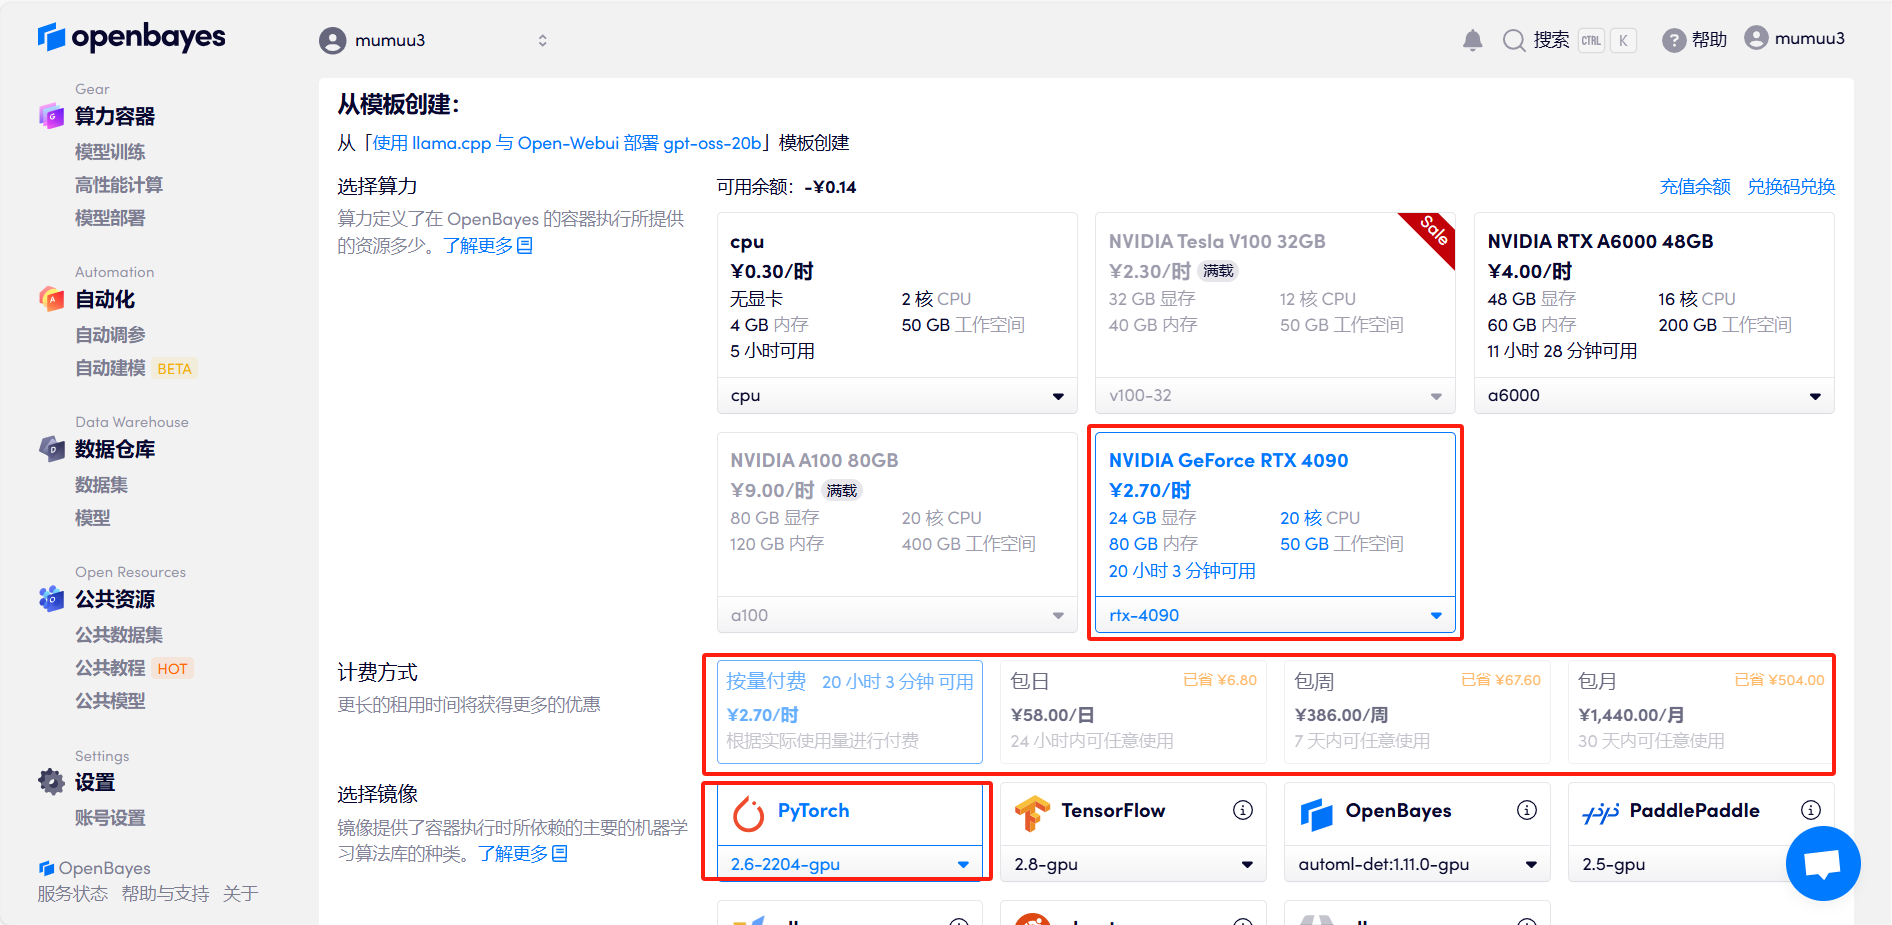Go to 公共教程 in sidebar
The height and width of the screenshot is (925, 1892).
110,668
